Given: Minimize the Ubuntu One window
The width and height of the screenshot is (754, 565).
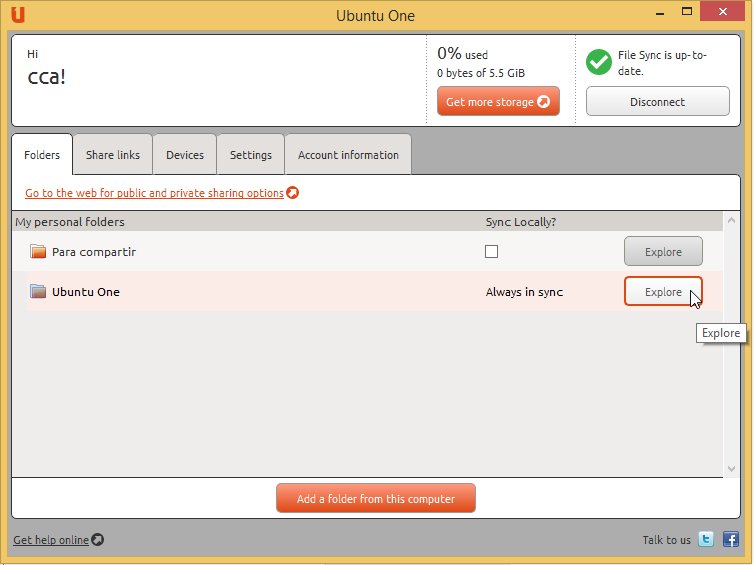Looking at the screenshot, I should point(660,13).
